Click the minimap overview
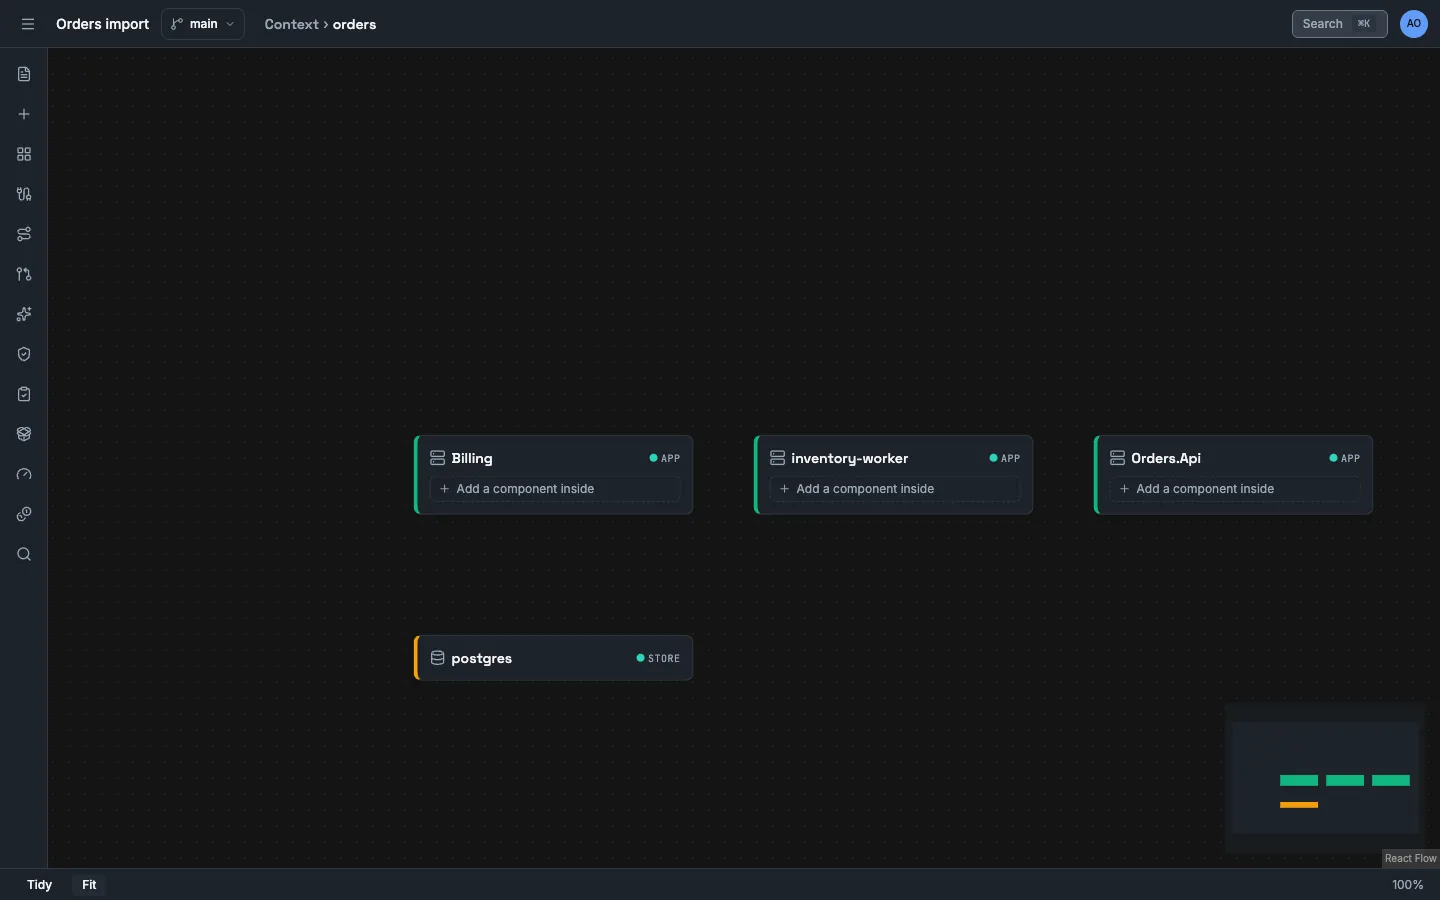This screenshot has width=1440, height=900. 1325,778
